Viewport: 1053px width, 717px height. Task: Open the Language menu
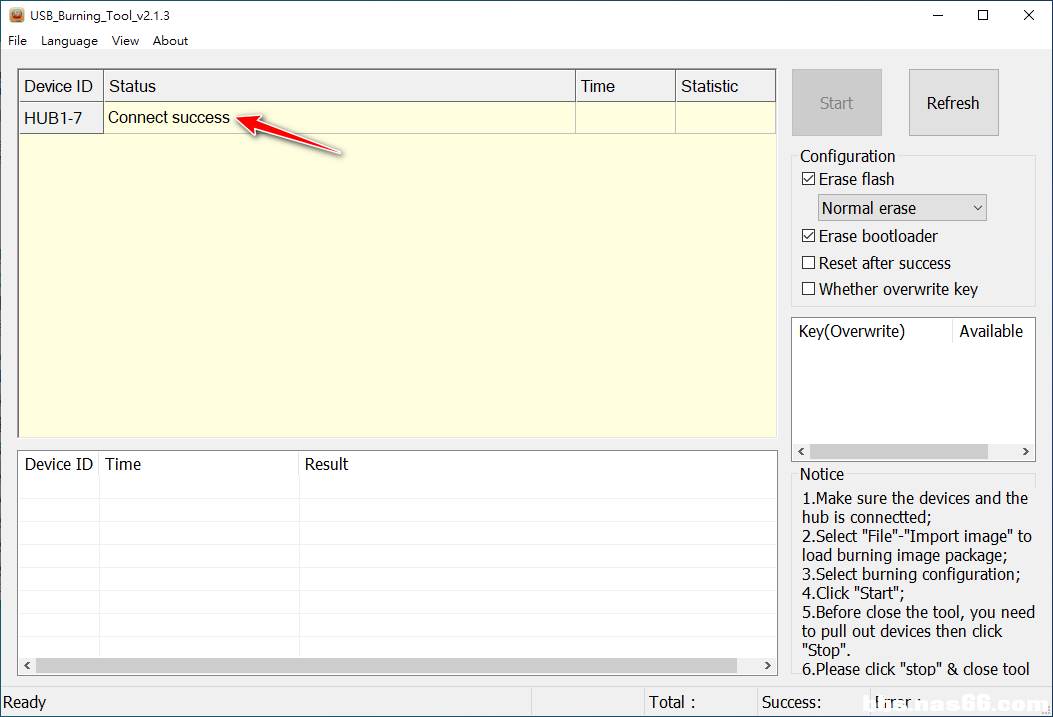[69, 41]
